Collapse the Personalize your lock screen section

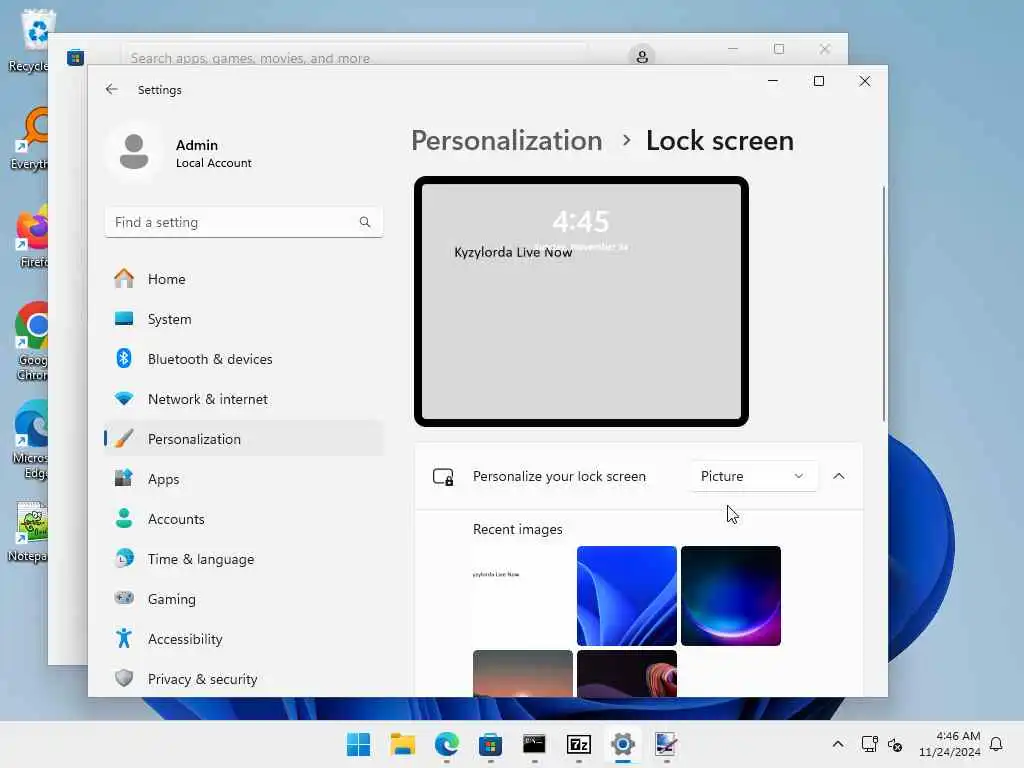[839, 476]
